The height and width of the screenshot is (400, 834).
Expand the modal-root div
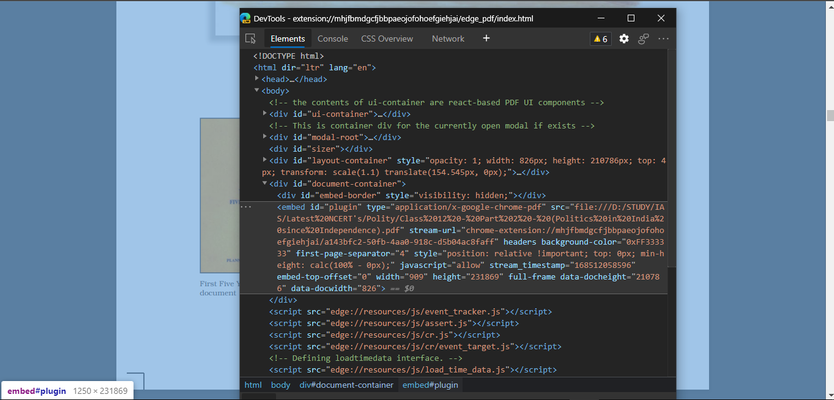265,137
